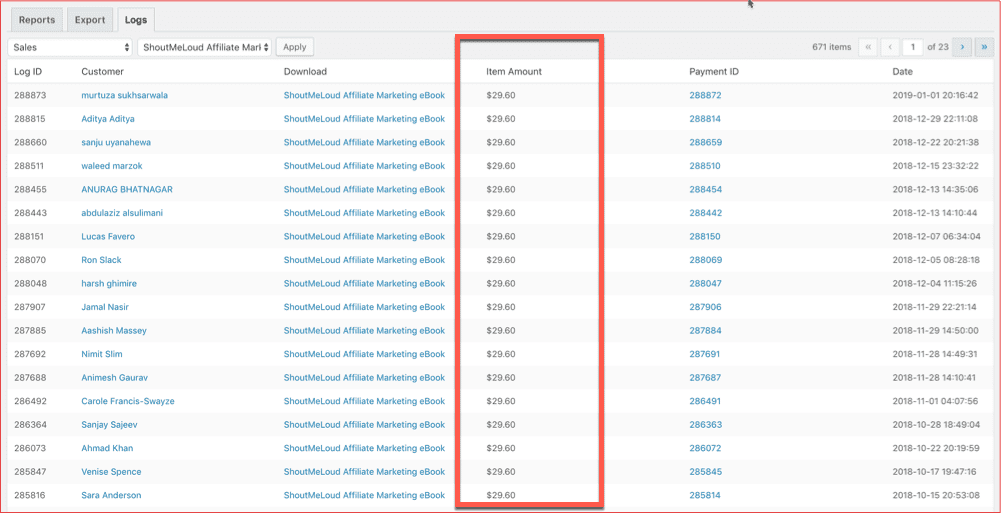This screenshot has width=1001, height=514.
Task: Go to the previous page arrow
Action: pos(888,47)
